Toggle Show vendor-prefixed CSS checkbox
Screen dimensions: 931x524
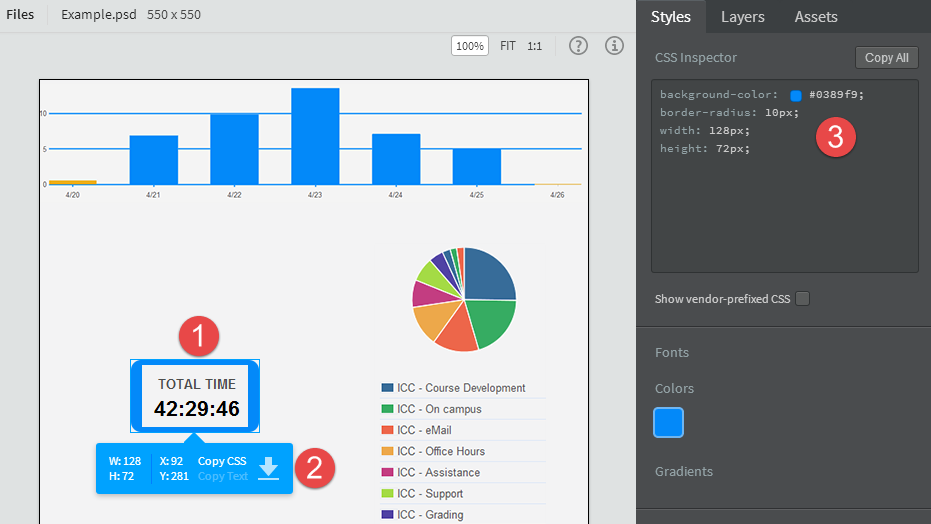point(802,298)
